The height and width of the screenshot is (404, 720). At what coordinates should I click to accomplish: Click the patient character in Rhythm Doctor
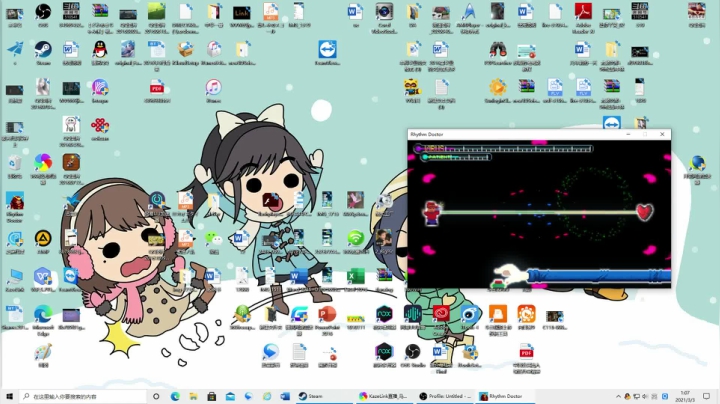(x=432, y=213)
